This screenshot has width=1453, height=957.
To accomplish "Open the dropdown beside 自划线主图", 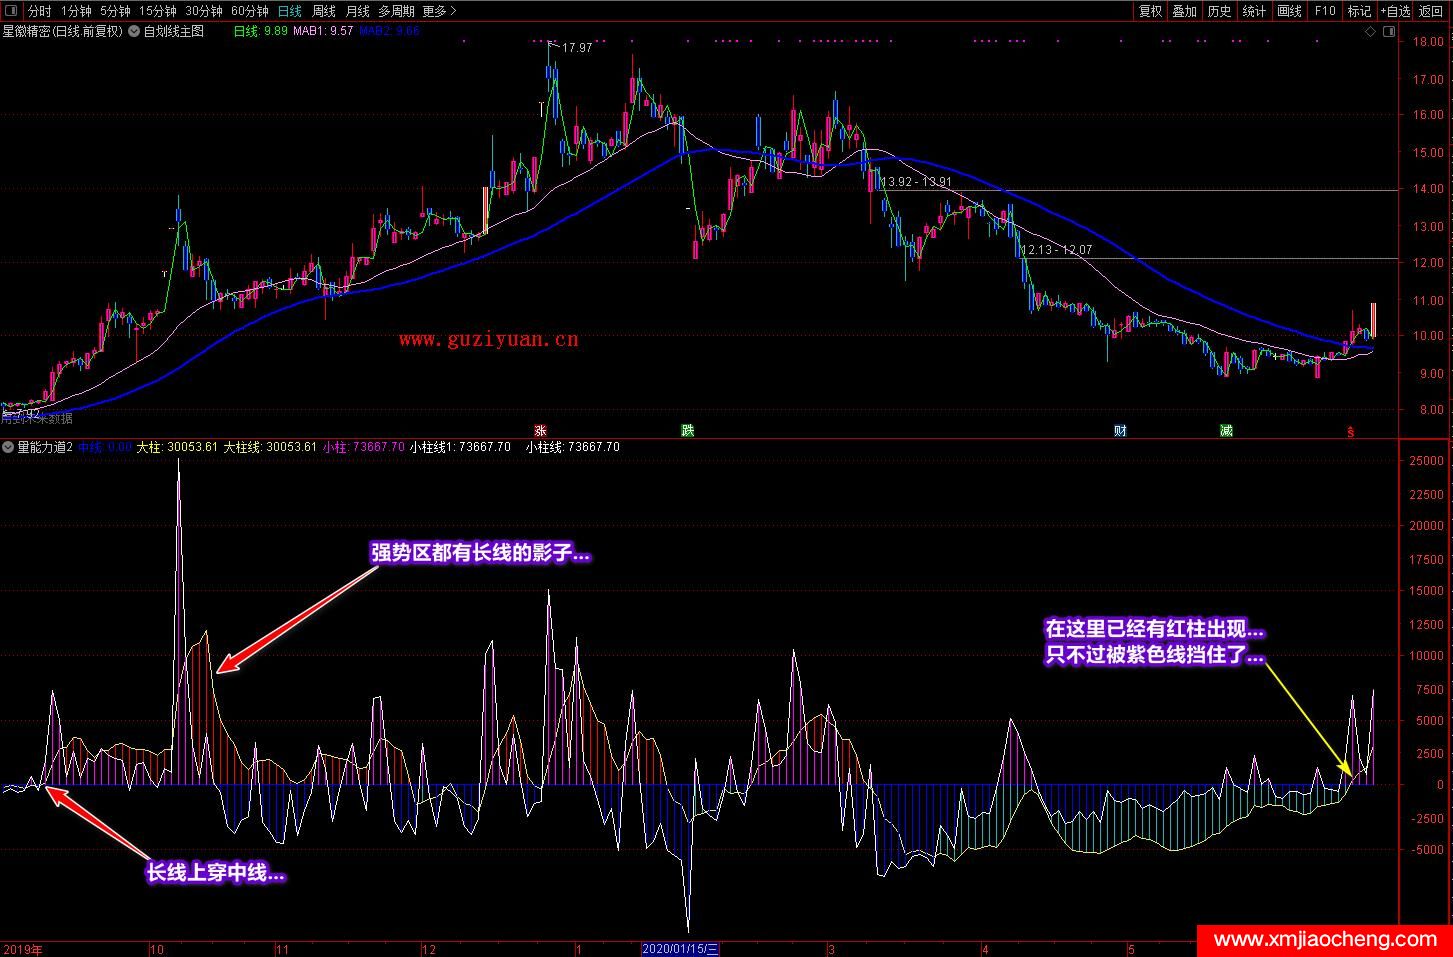I will pyautogui.click(x=135, y=31).
